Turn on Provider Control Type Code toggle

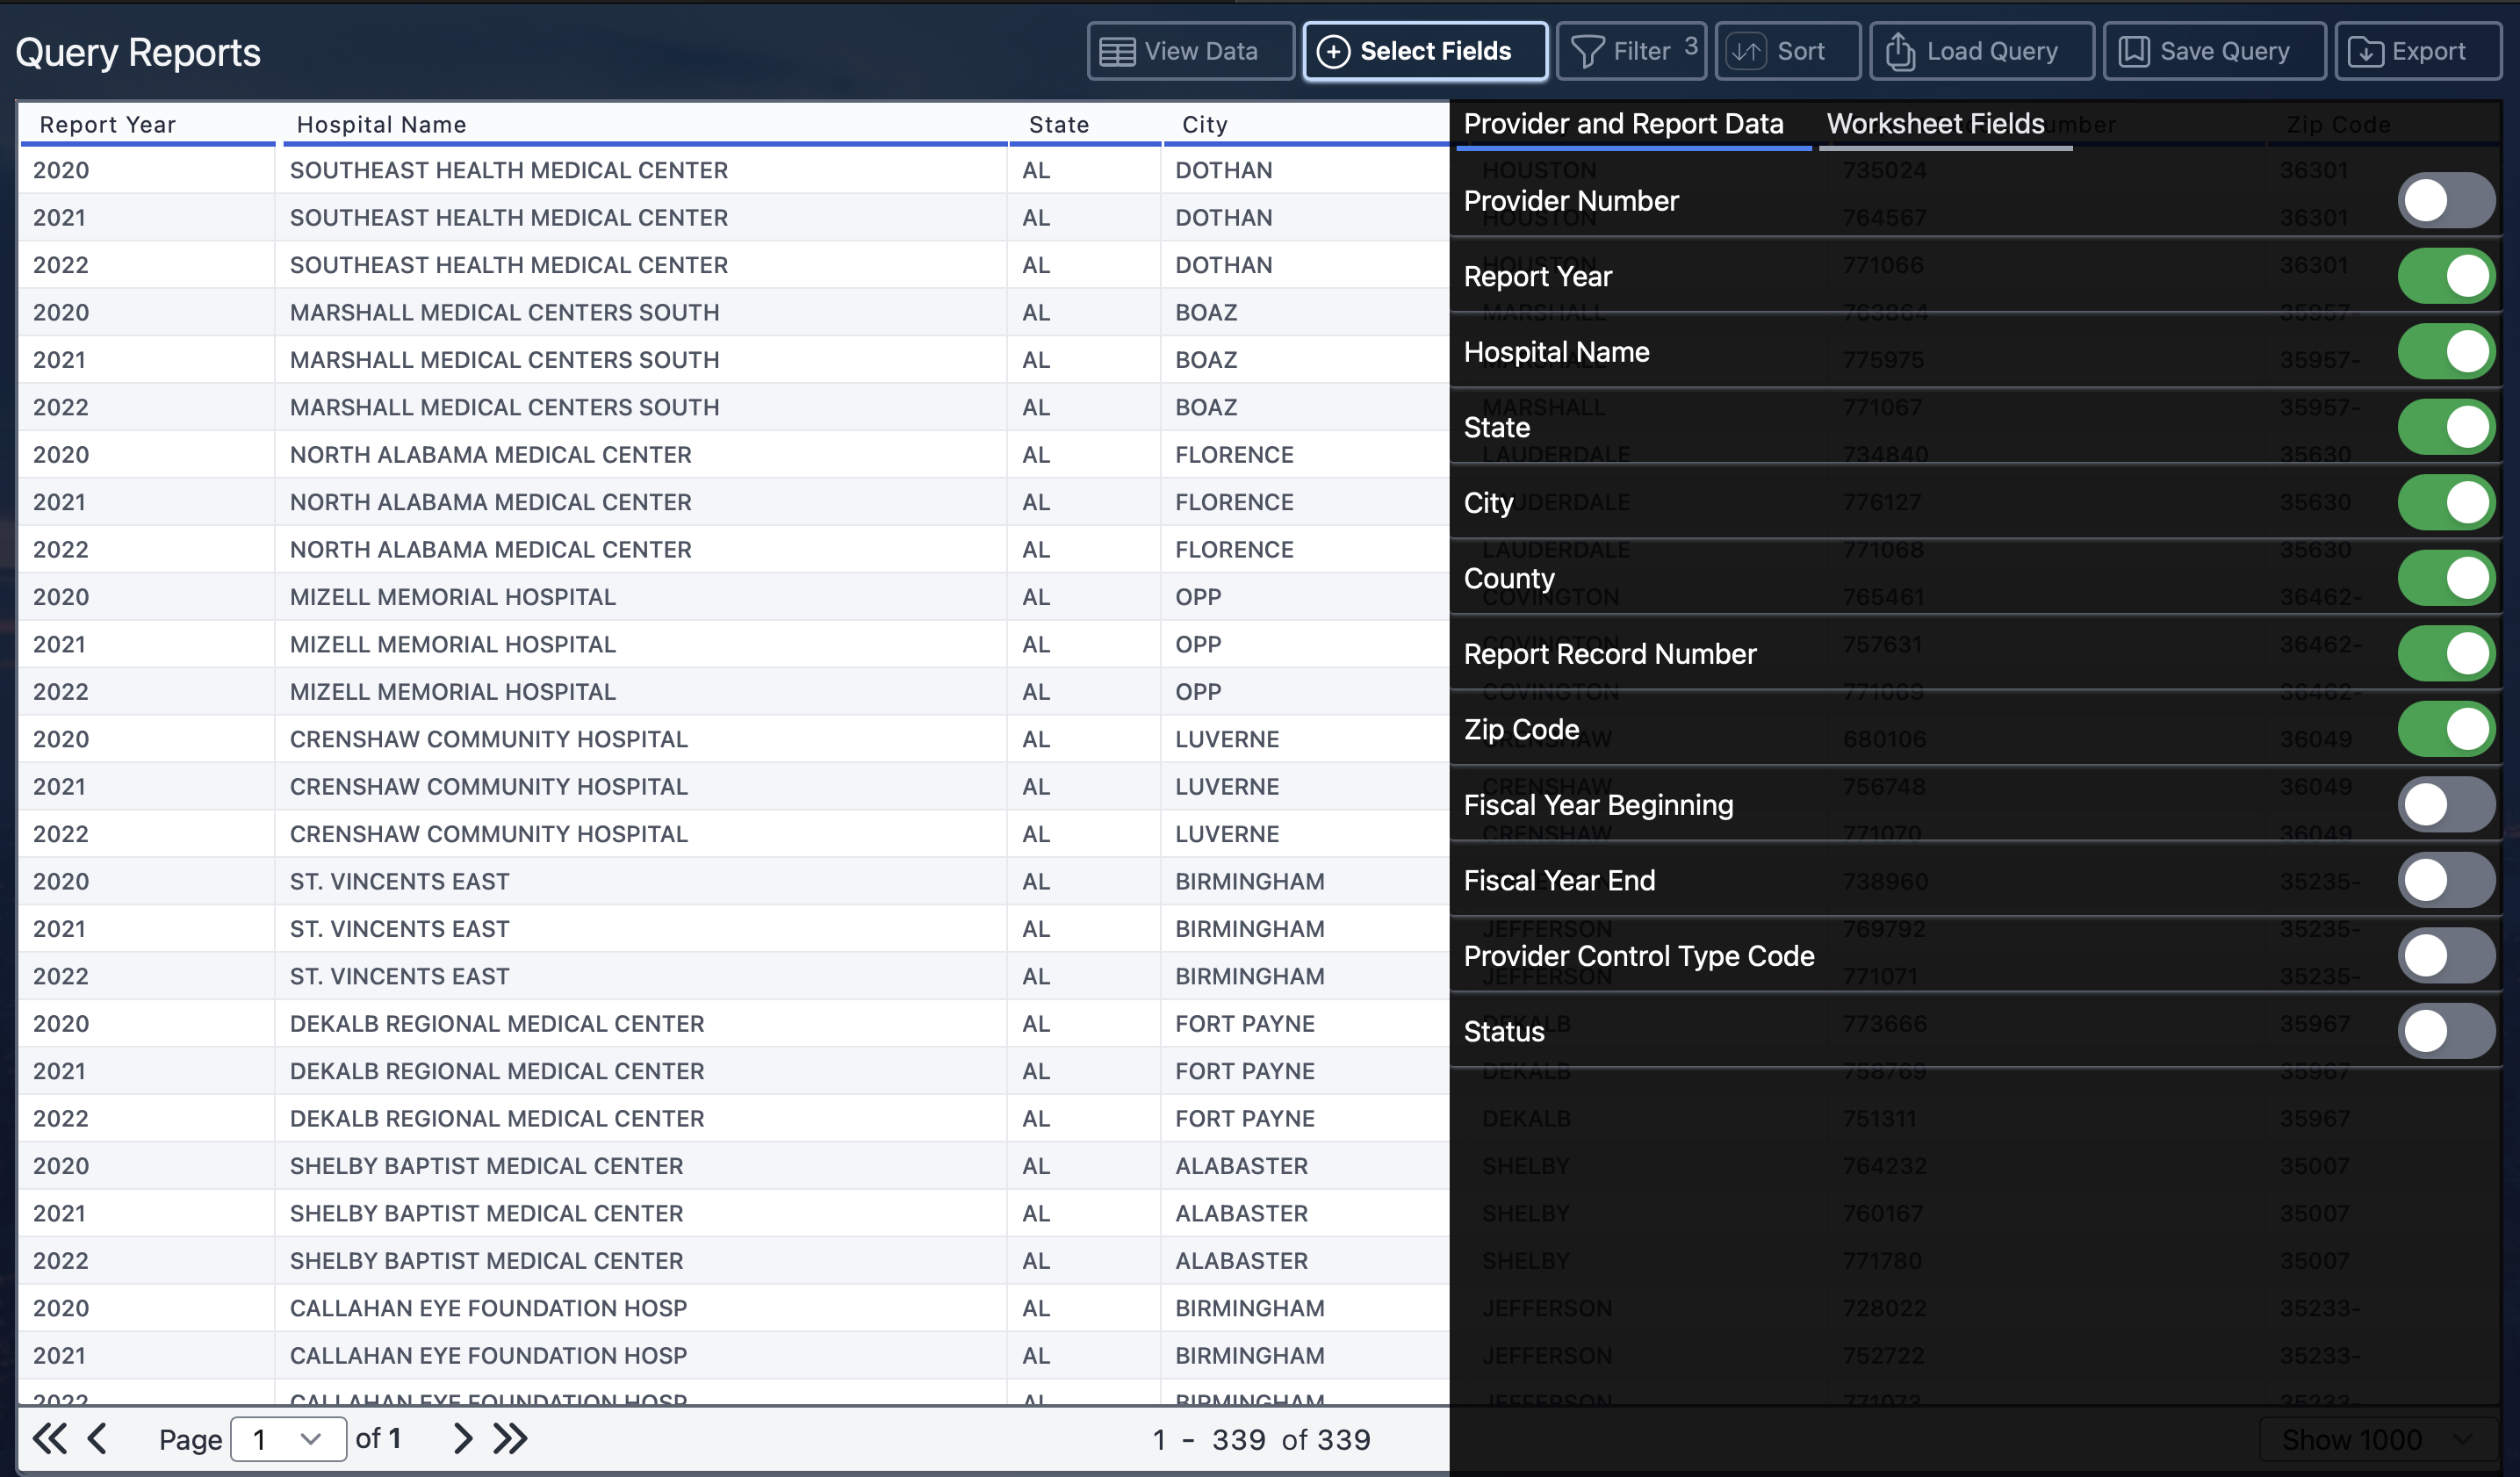click(x=2446, y=956)
